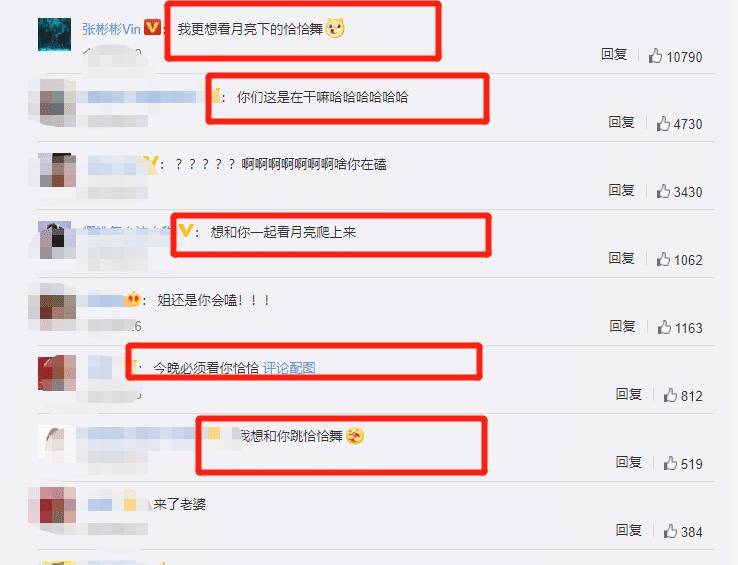Viewport: 738px width, 565px height.
Task: Click the avatar beside 来了老婆 comment
Action: 57,505
